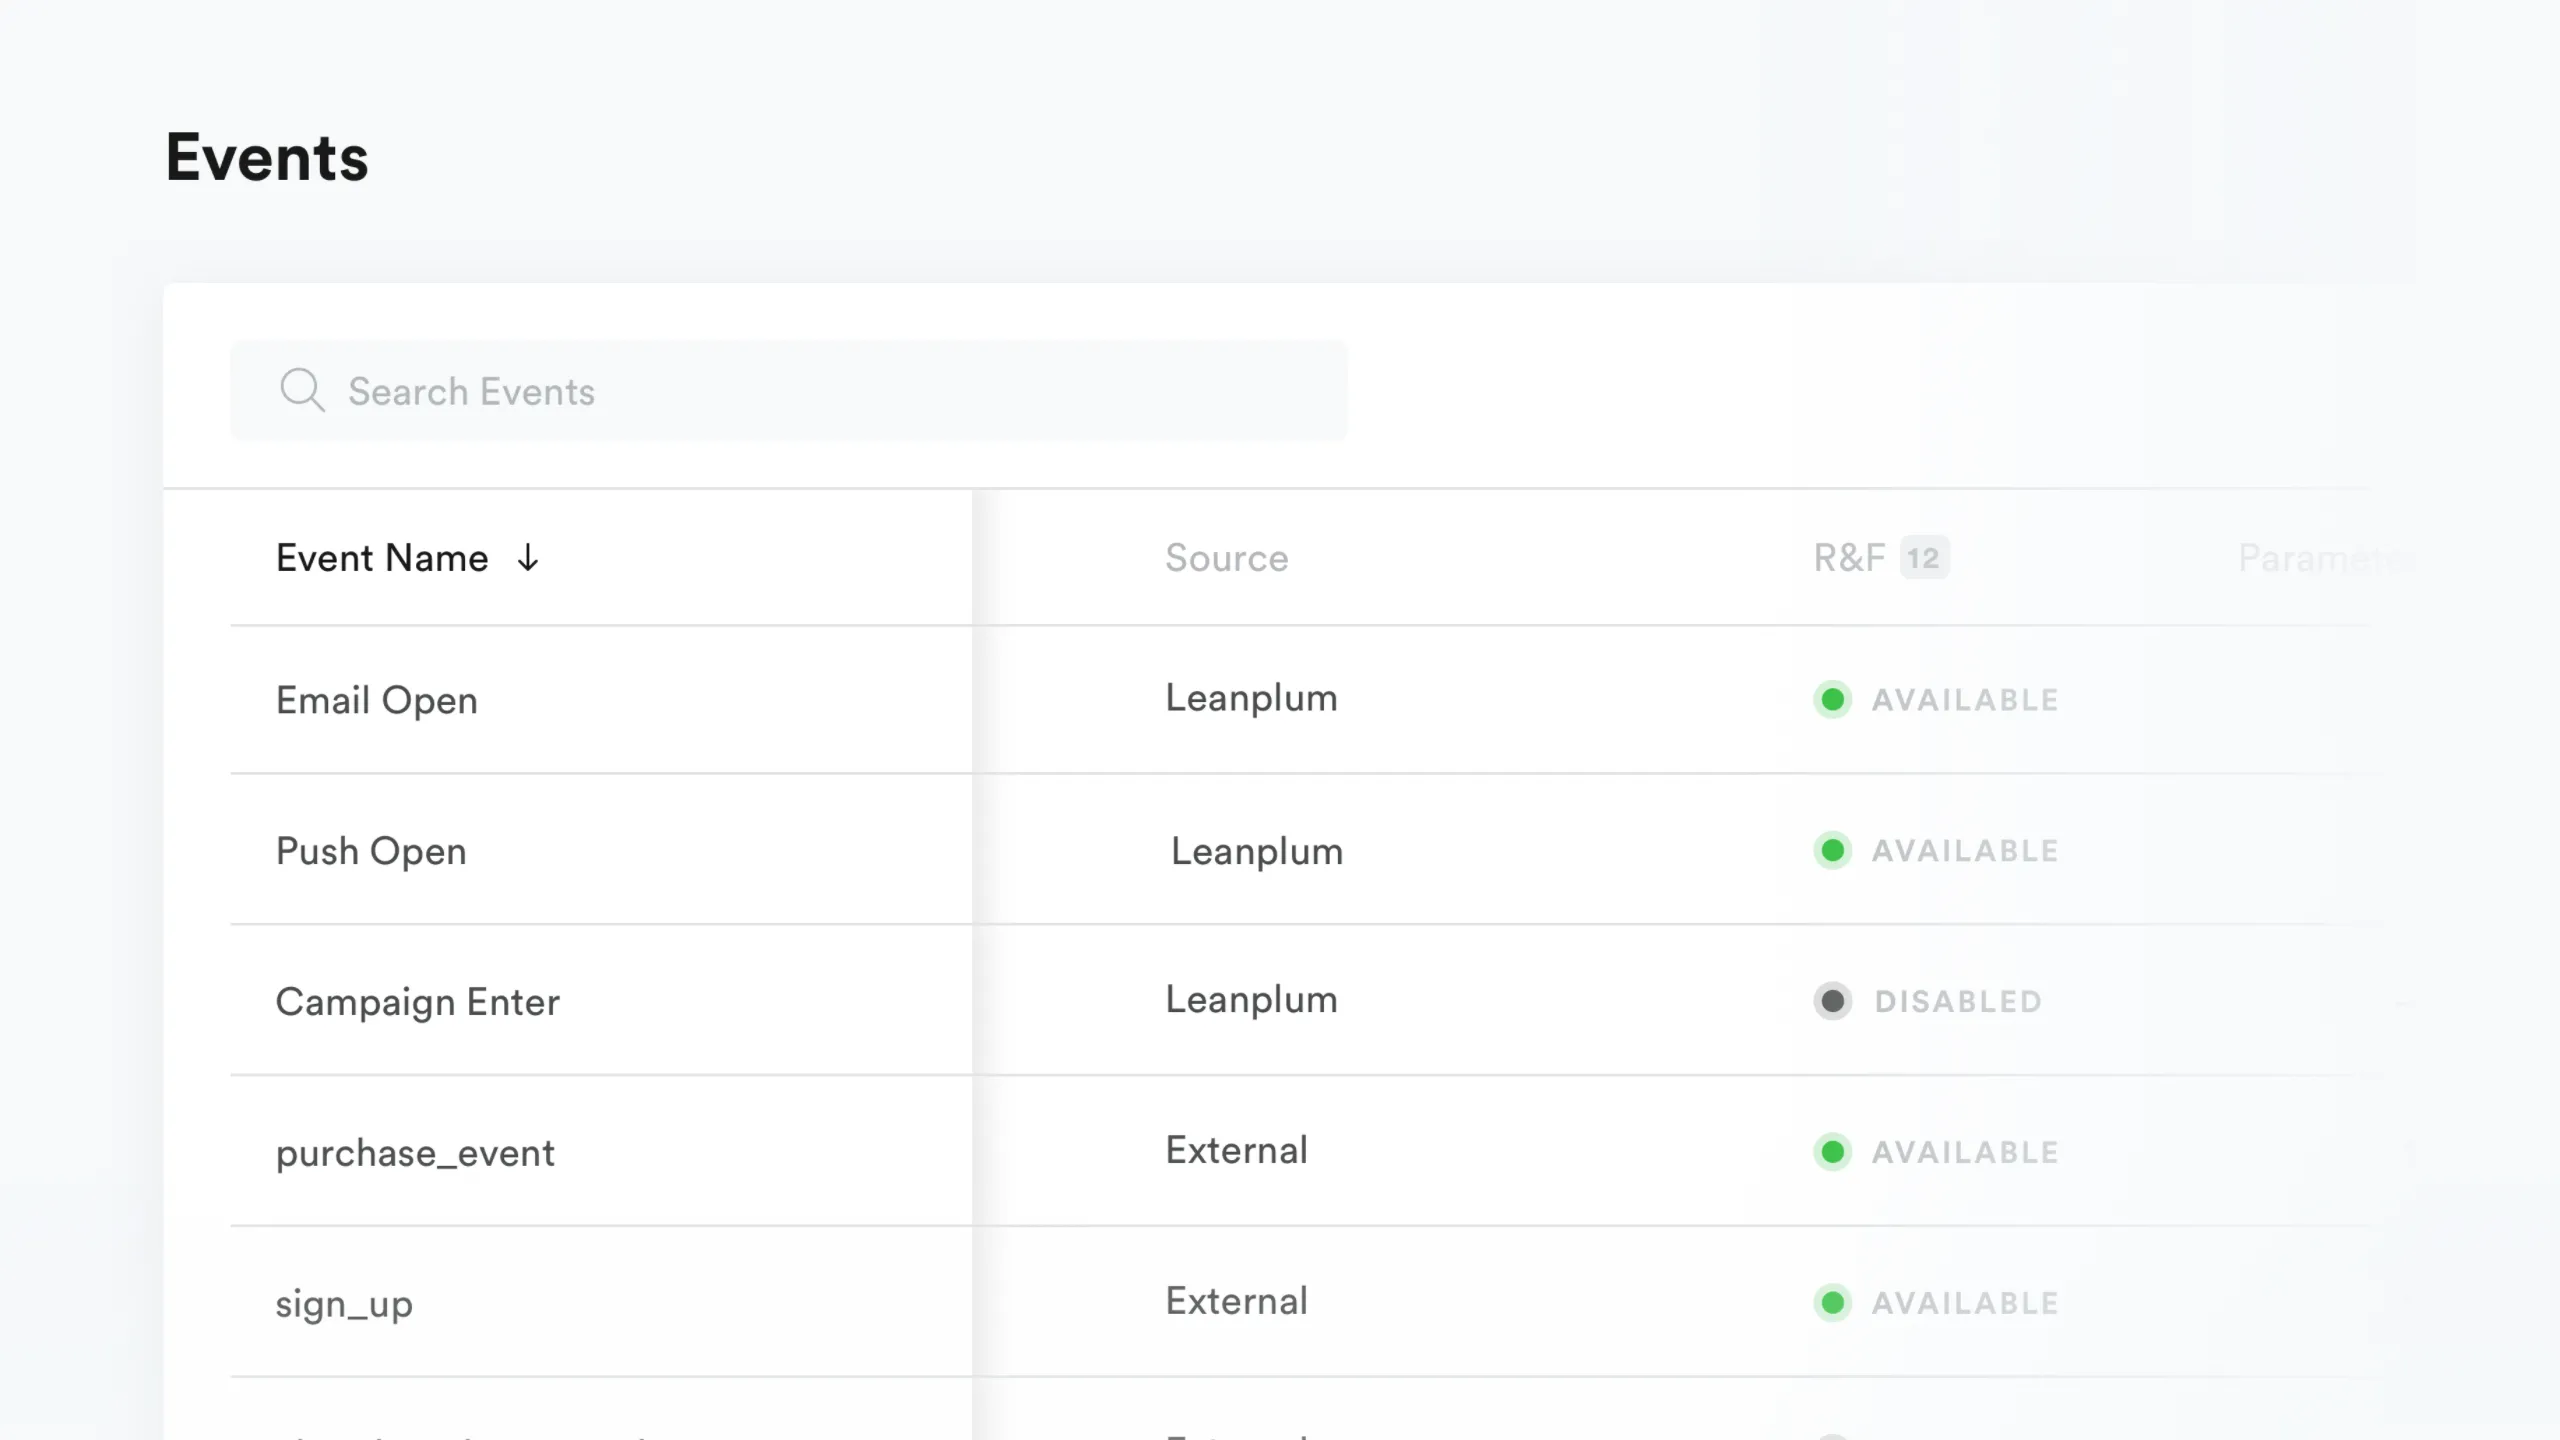Click the green status dot for purchase_event
This screenshot has width=2560, height=1440.
click(1832, 1152)
